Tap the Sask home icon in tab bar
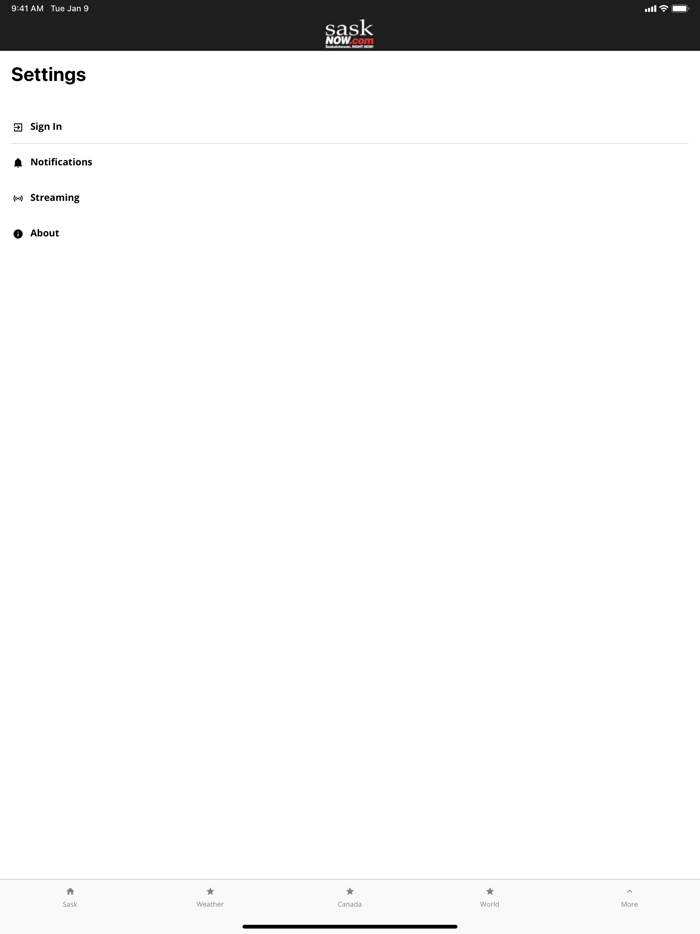The image size is (700, 934). pyautogui.click(x=70, y=891)
